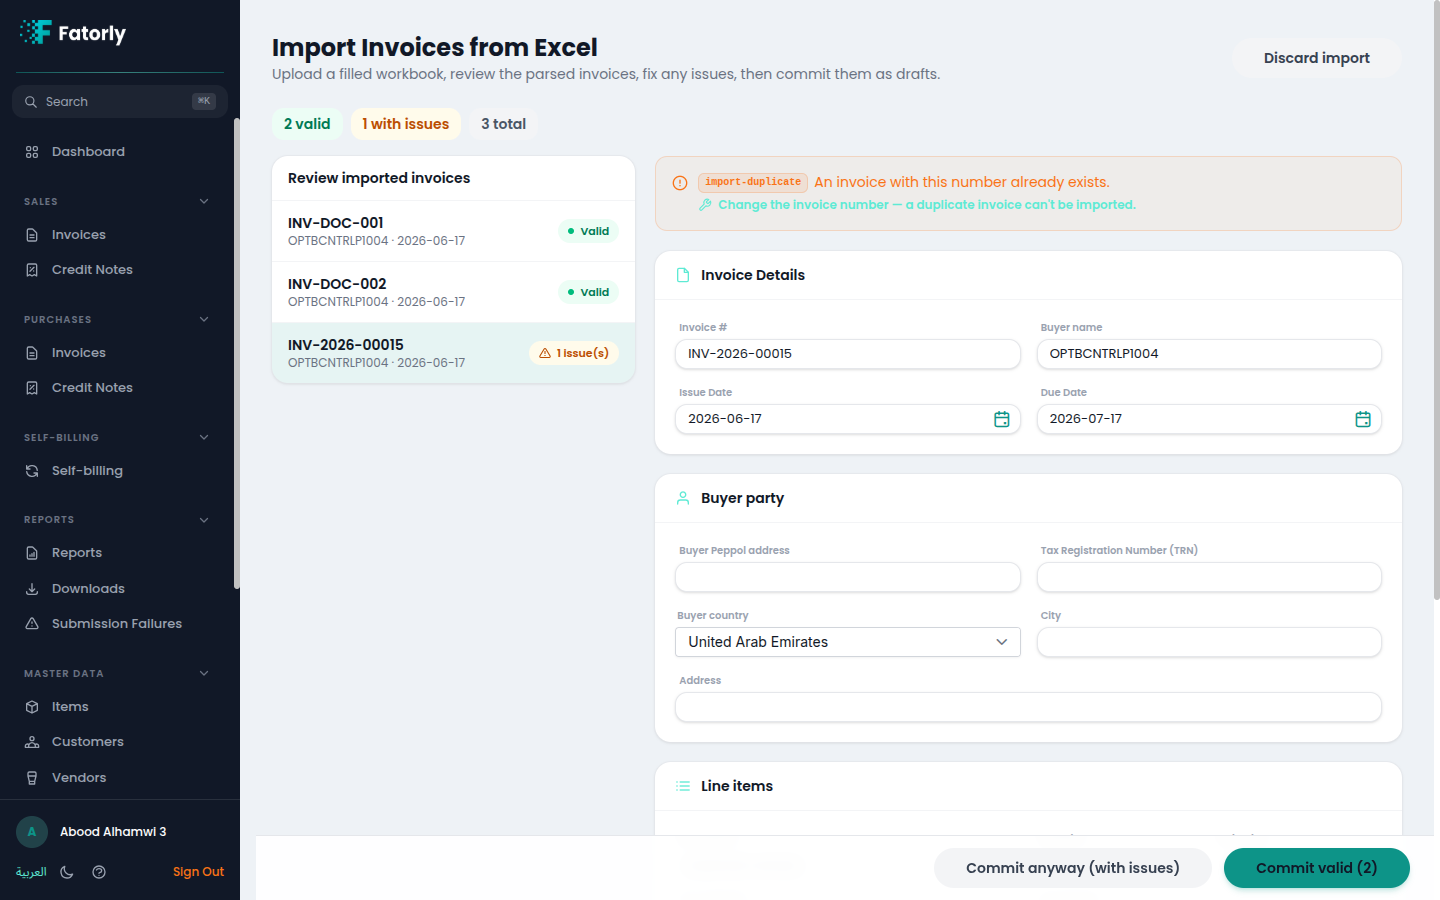Select the 1 with issues filter chip

[405, 124]
